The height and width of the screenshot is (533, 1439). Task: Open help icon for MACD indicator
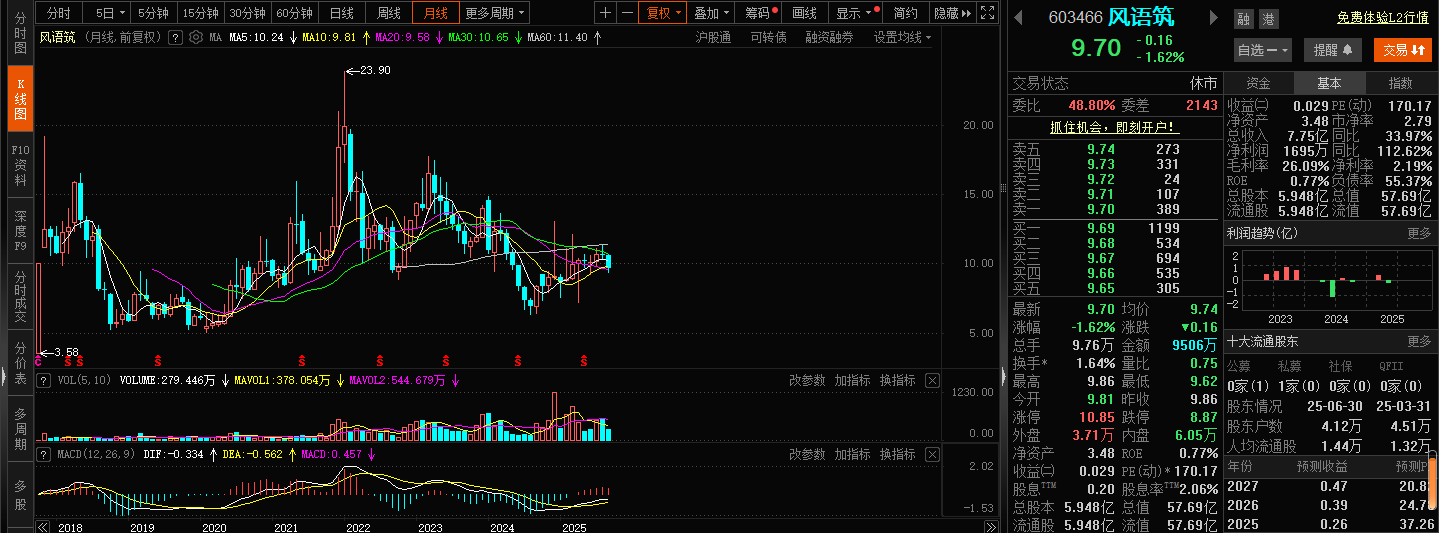pos(43,454)
